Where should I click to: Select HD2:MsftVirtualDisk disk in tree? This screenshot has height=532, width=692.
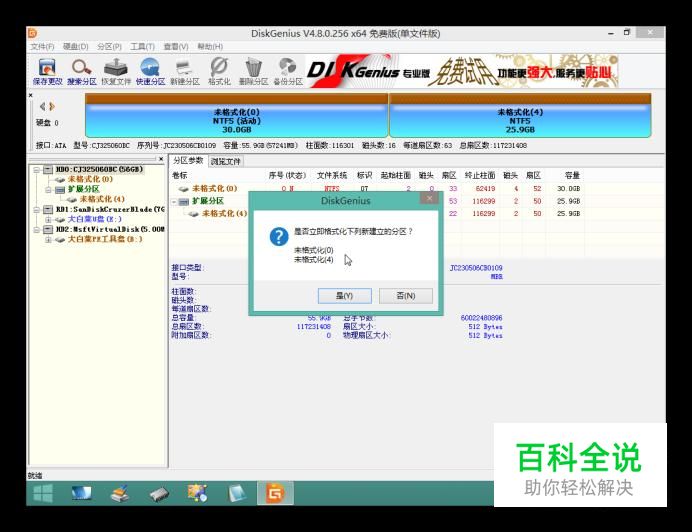coord(110,230)
